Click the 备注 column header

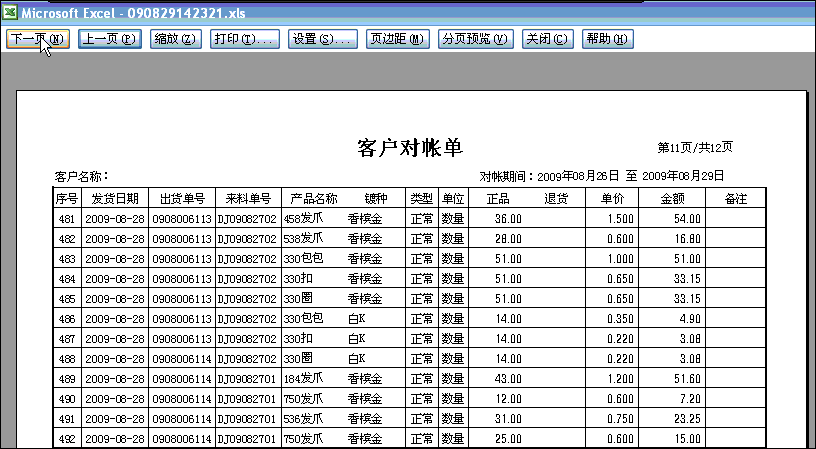click(x=736, y=198)
